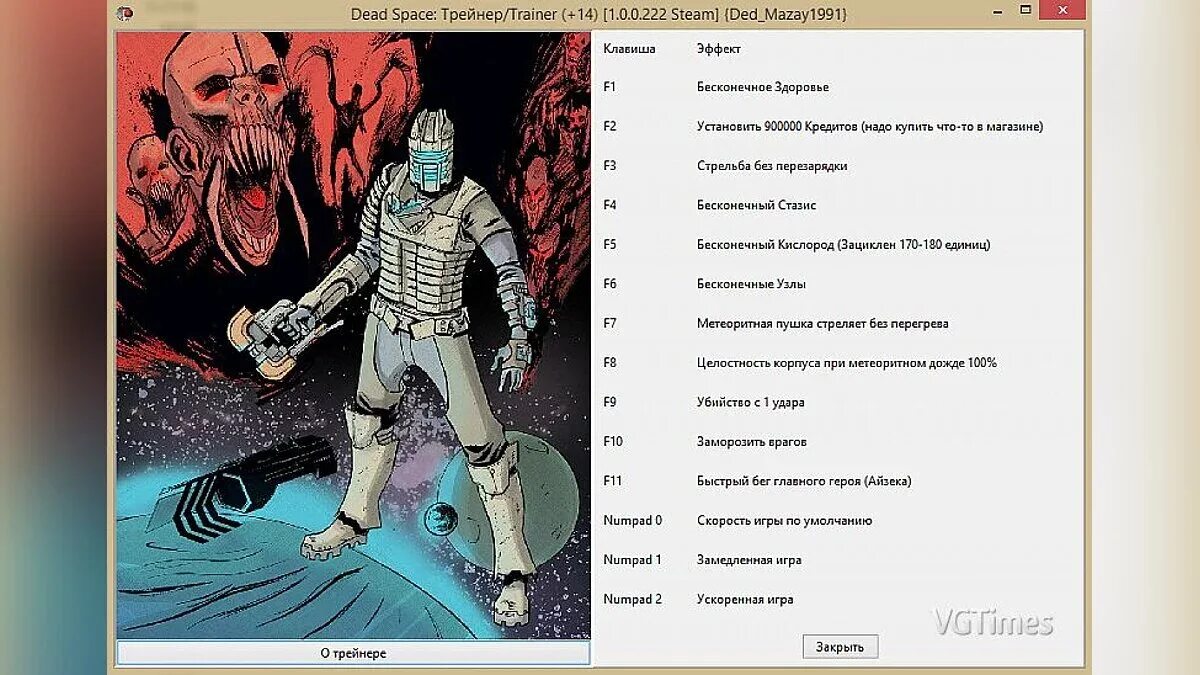
Task: Select the 'Клавиша' column header
Action: pyautogui.click(x=630, y=48)
